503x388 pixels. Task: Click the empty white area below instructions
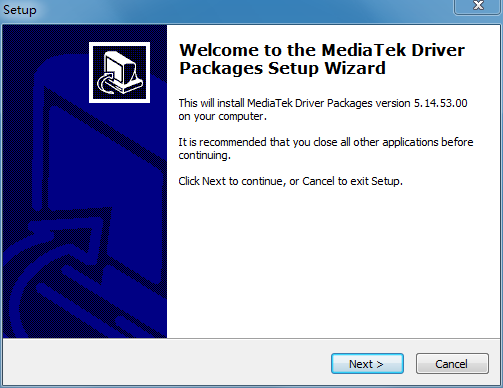[x=333, y=263]
